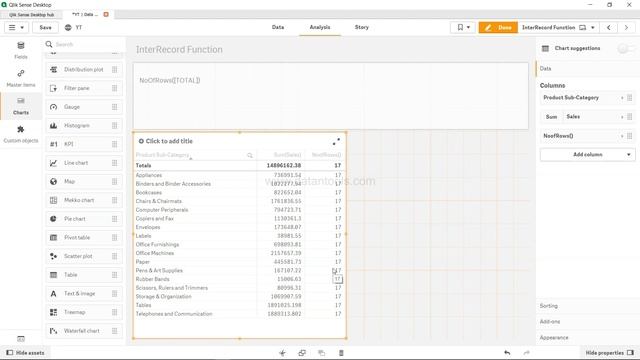The width and height of the screenshot is (640, 360).
Task: Go to the previous sheet
Action: point(609,27)
